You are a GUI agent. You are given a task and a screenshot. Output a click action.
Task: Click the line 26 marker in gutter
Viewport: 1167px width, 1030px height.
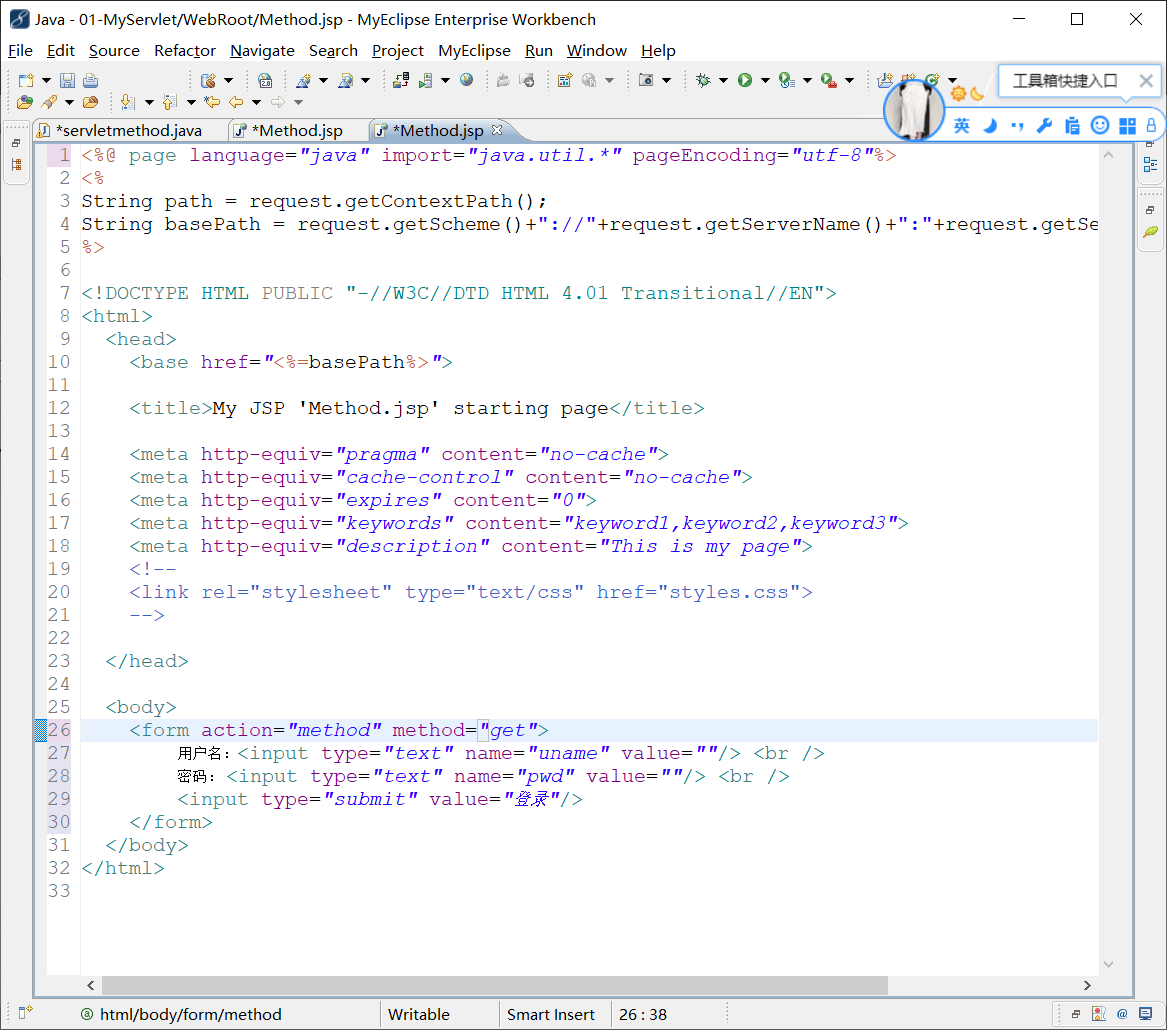[41, 730]
